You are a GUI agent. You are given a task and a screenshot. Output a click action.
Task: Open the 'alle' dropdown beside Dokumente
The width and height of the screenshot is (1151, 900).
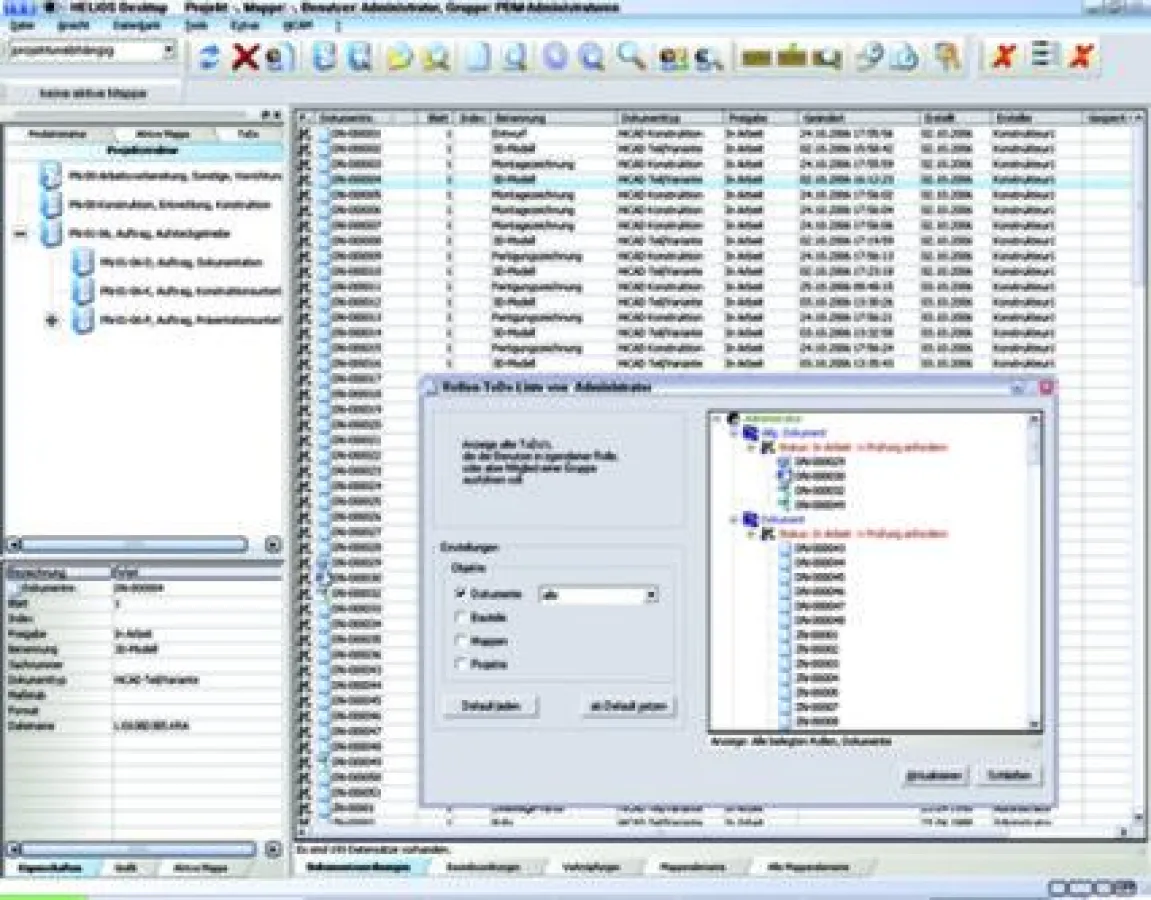652,594
